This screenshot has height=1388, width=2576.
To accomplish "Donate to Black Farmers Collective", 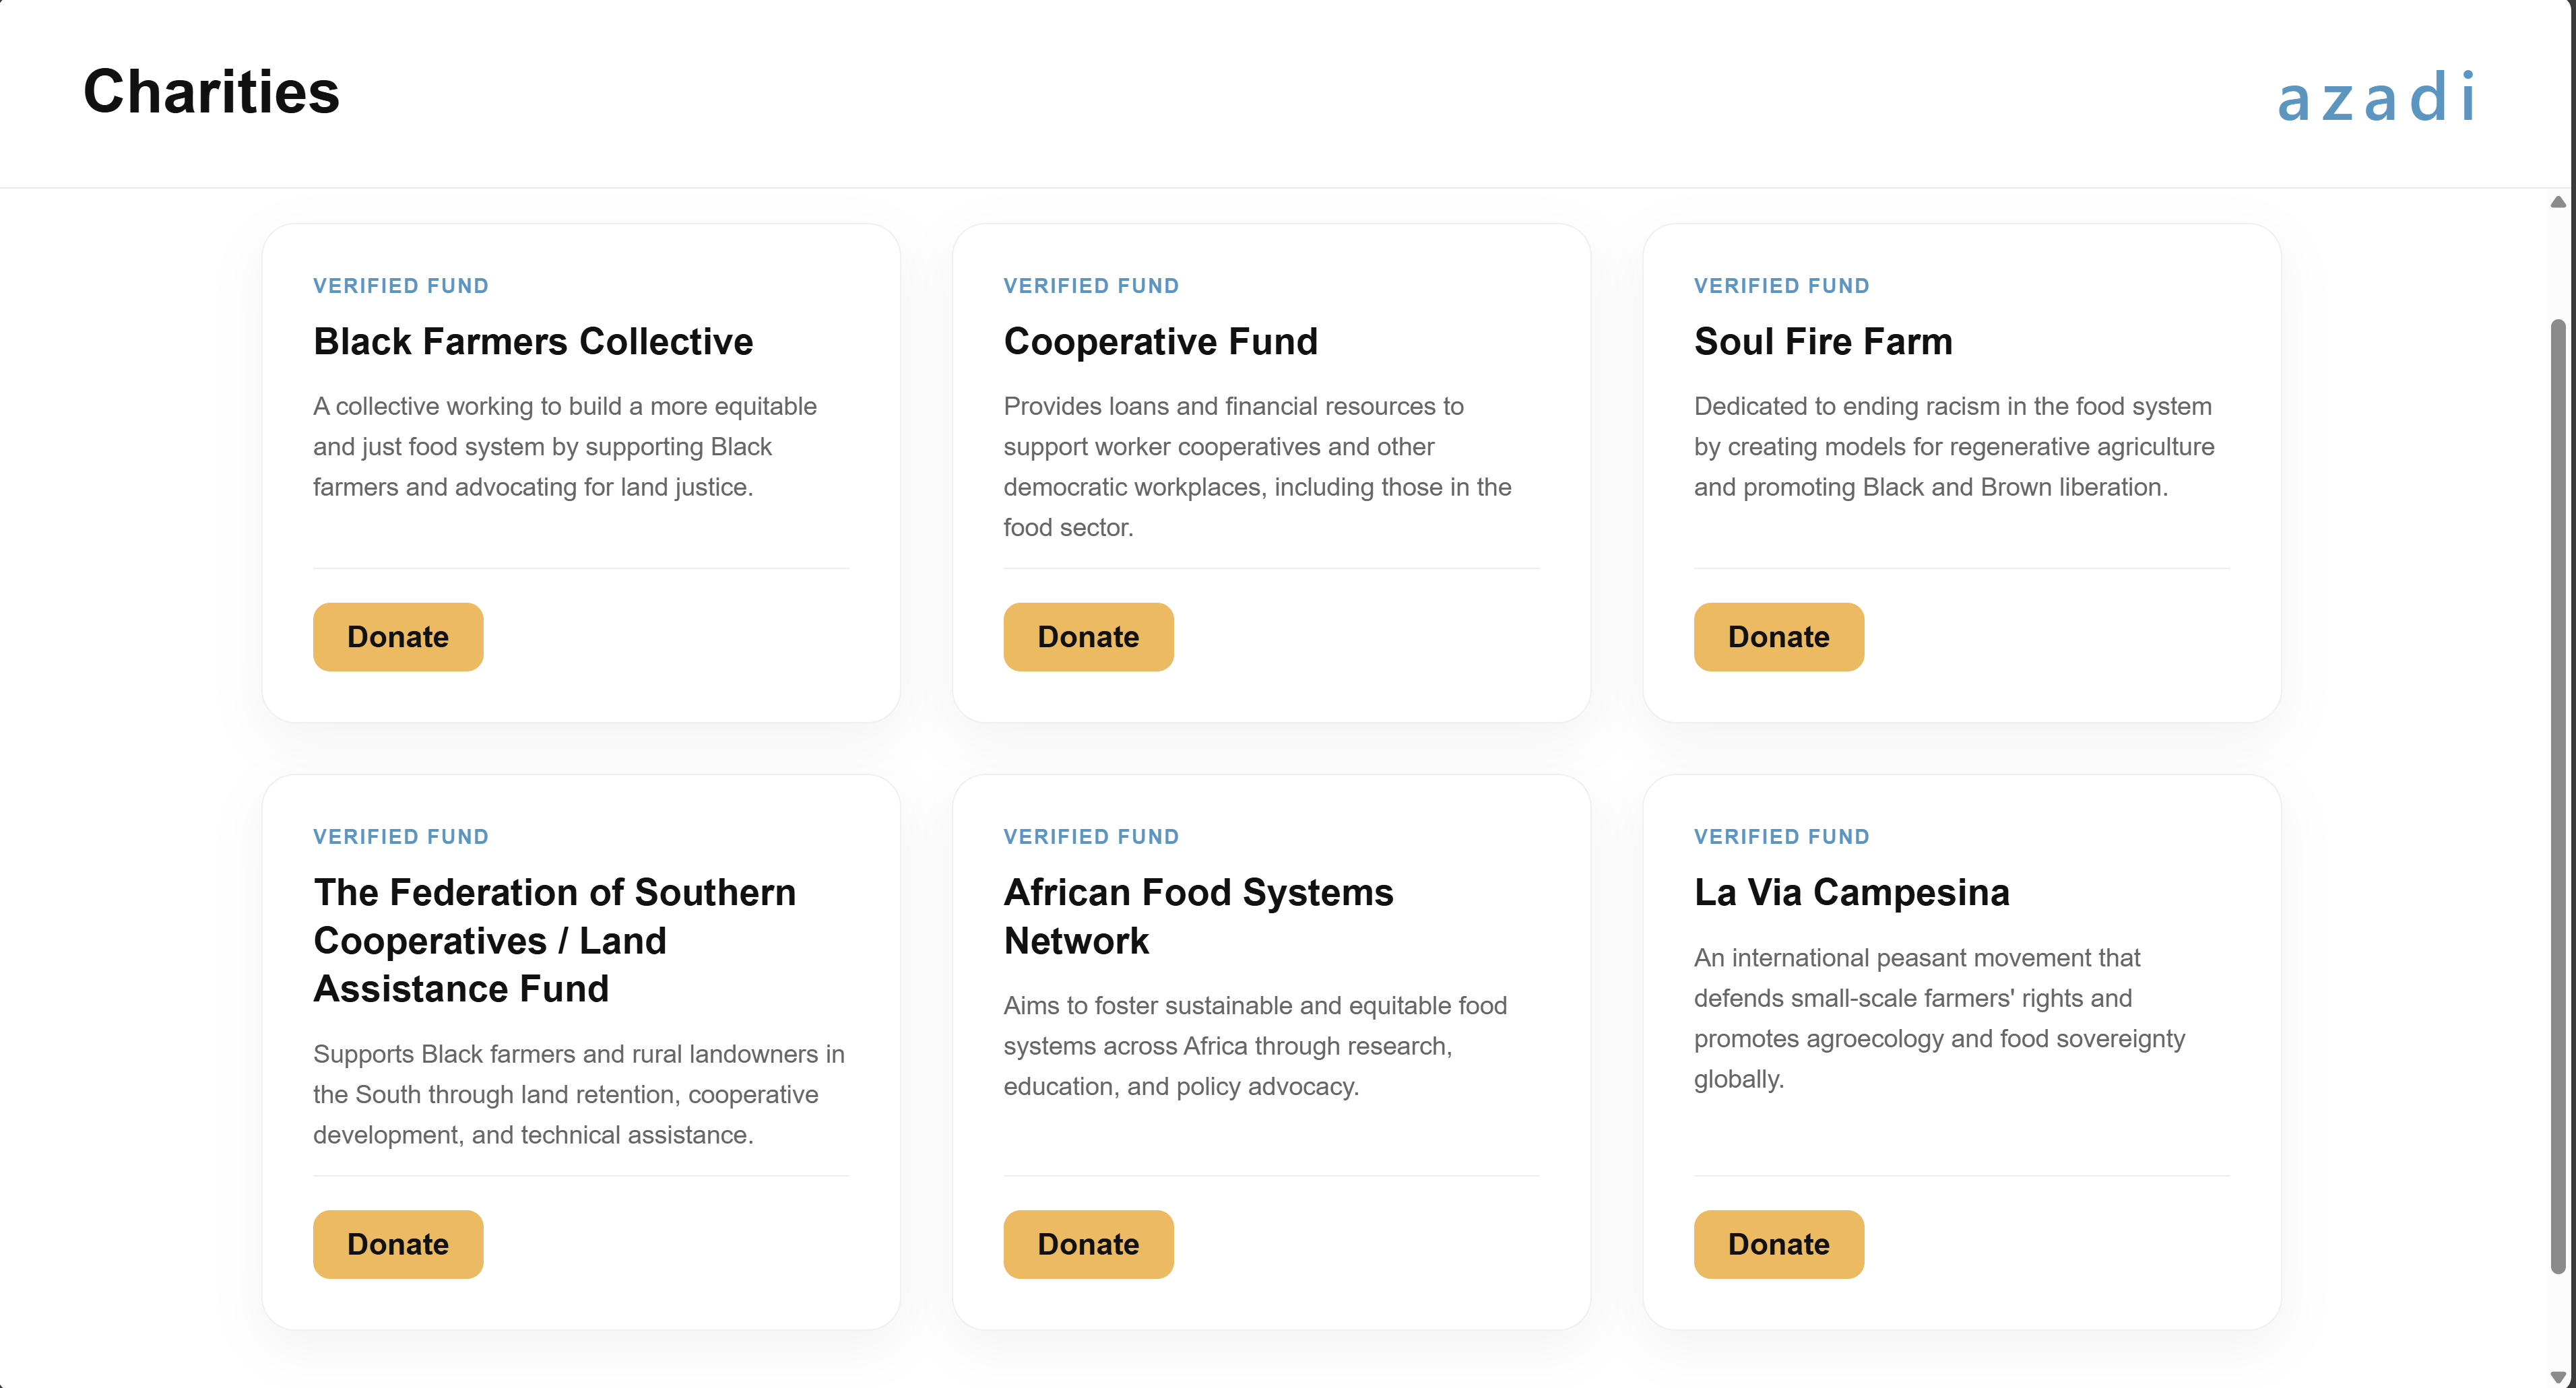I will coord(398,636).
